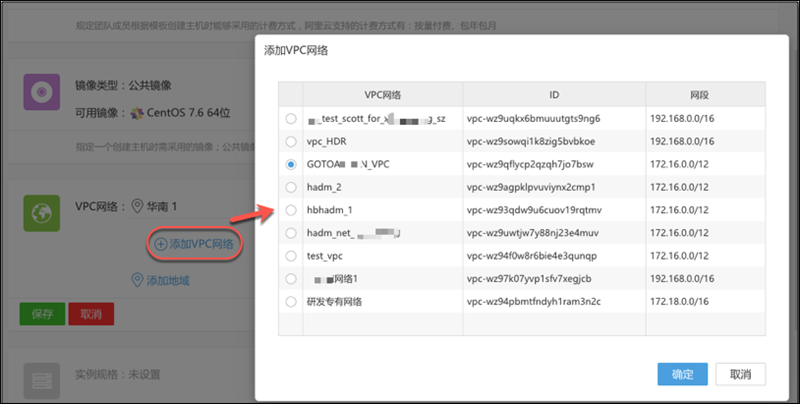Select the 研发专有网络 radio button

click(x=291, y=302)
